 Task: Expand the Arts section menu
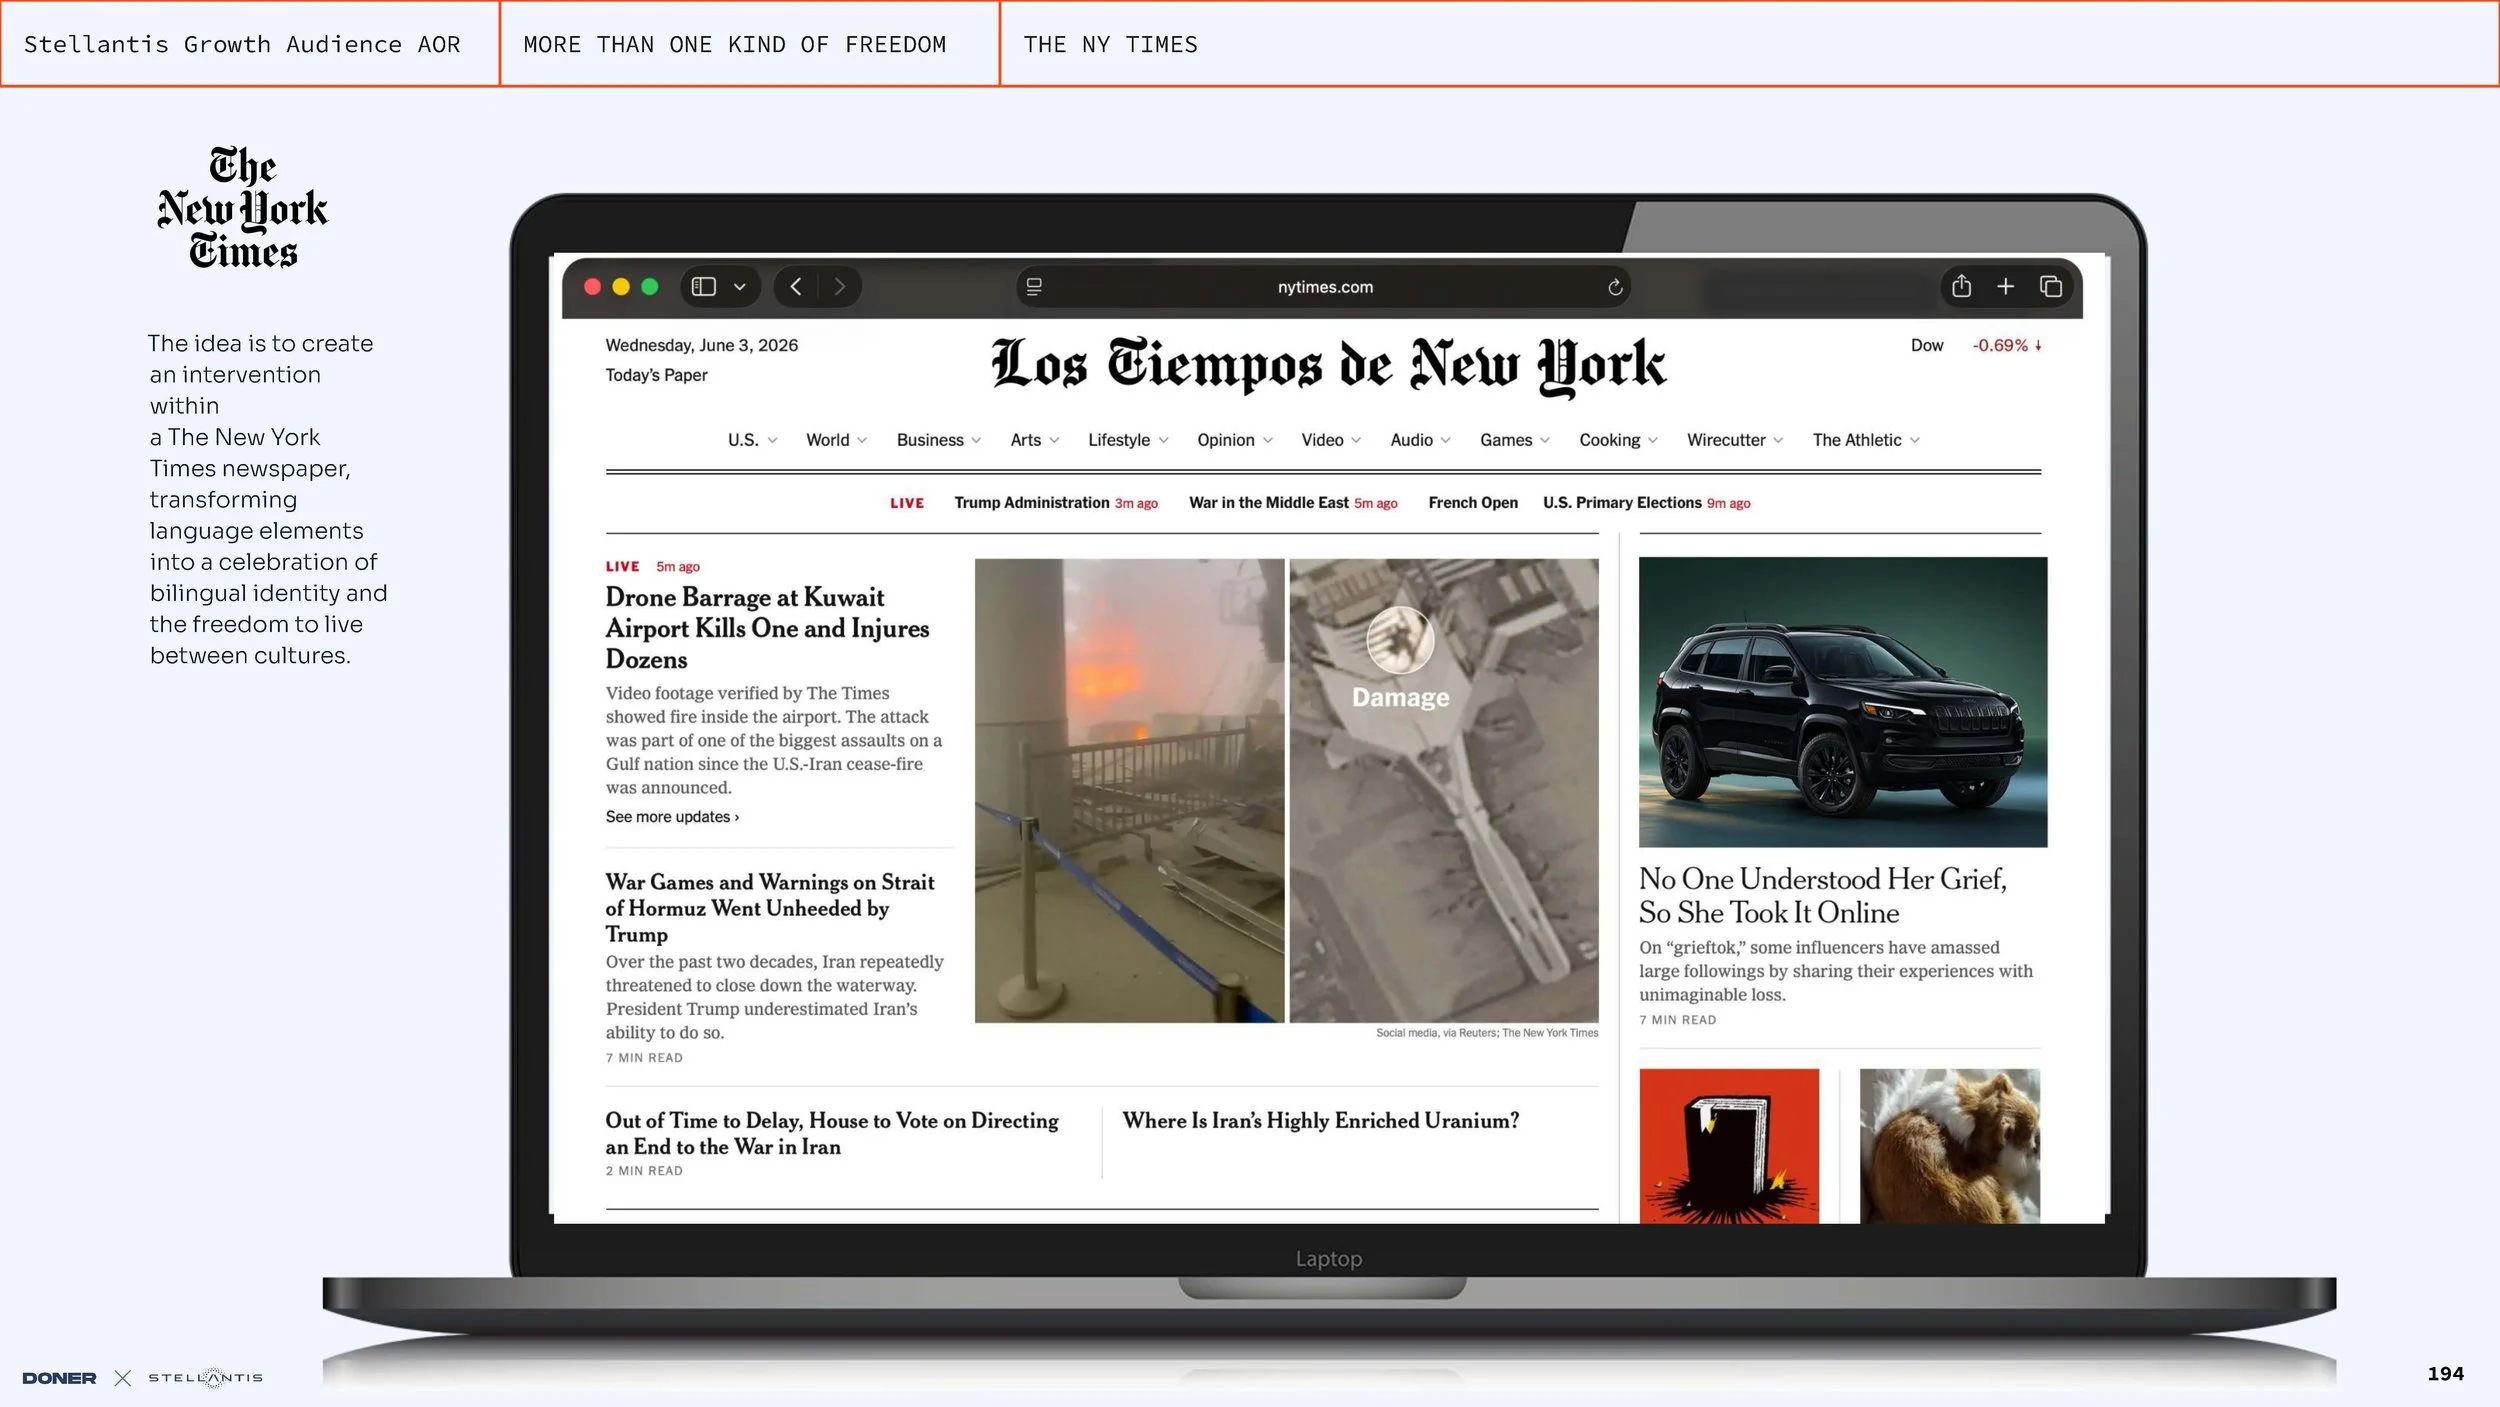coord(1034,440)
